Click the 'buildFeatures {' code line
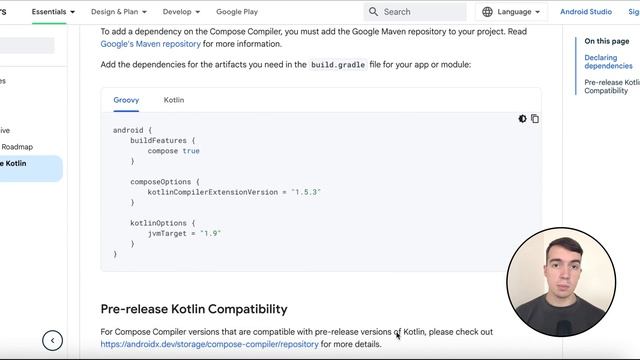 [163, 140]
